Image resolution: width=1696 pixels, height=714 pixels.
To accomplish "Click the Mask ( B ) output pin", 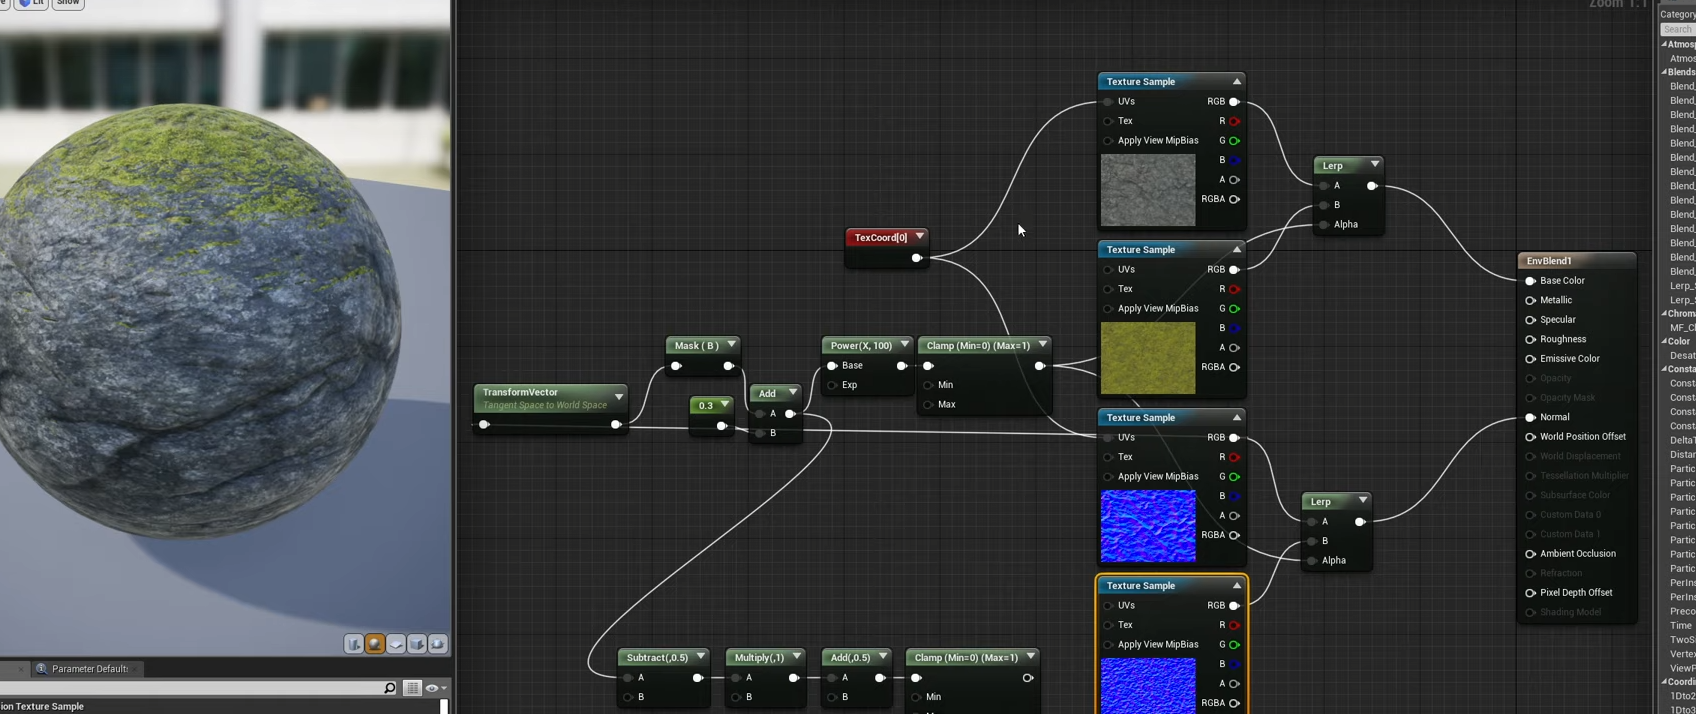I will (728, 366).
